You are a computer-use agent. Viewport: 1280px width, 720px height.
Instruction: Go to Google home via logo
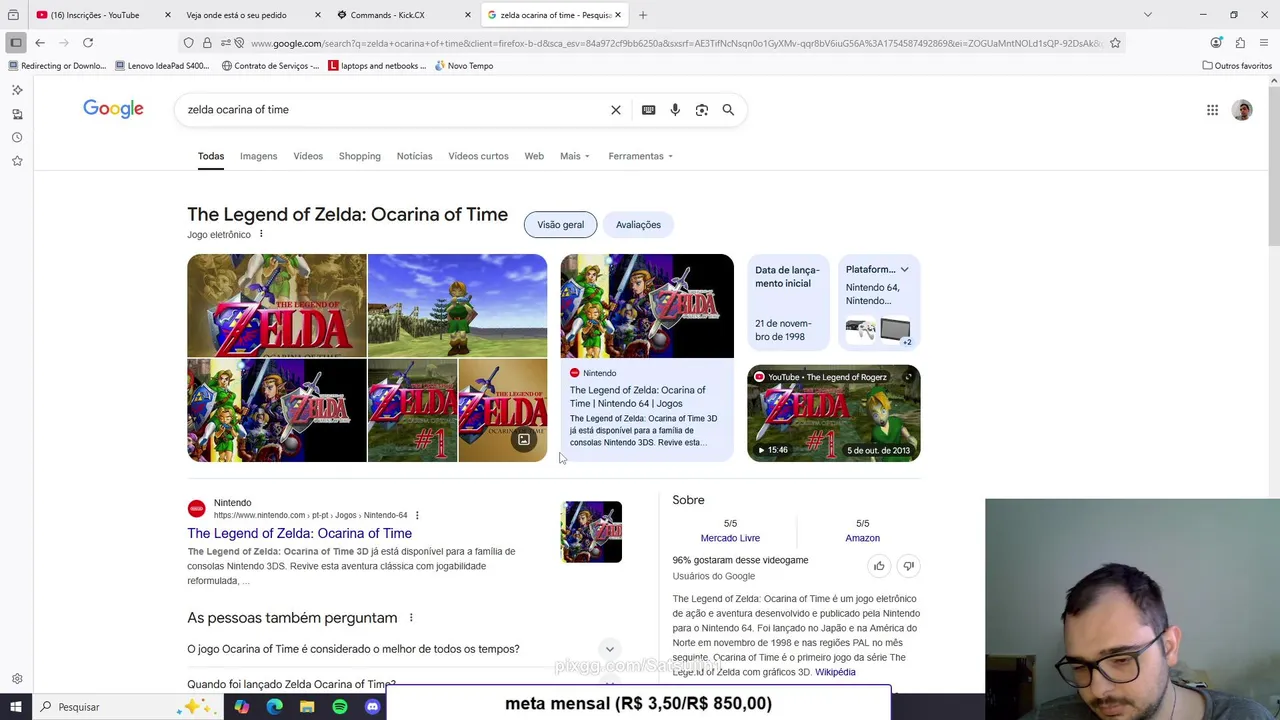[113, 109]
